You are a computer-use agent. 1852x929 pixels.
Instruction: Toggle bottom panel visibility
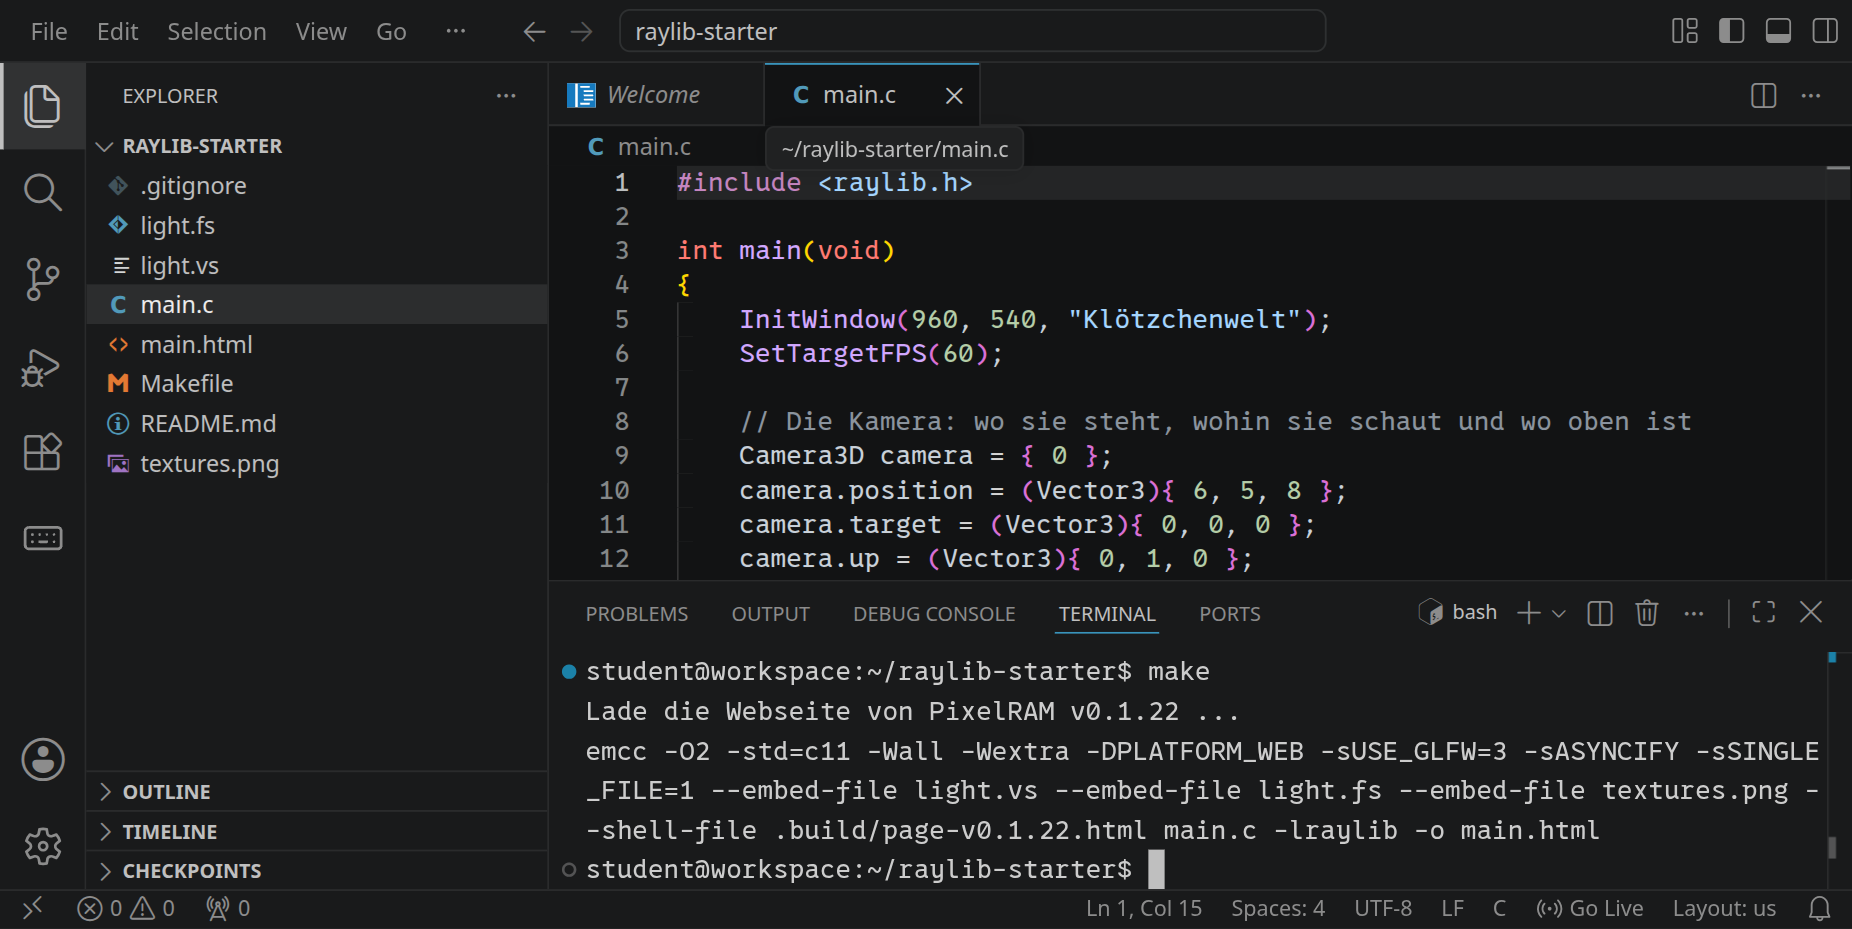pos(1779,31)
